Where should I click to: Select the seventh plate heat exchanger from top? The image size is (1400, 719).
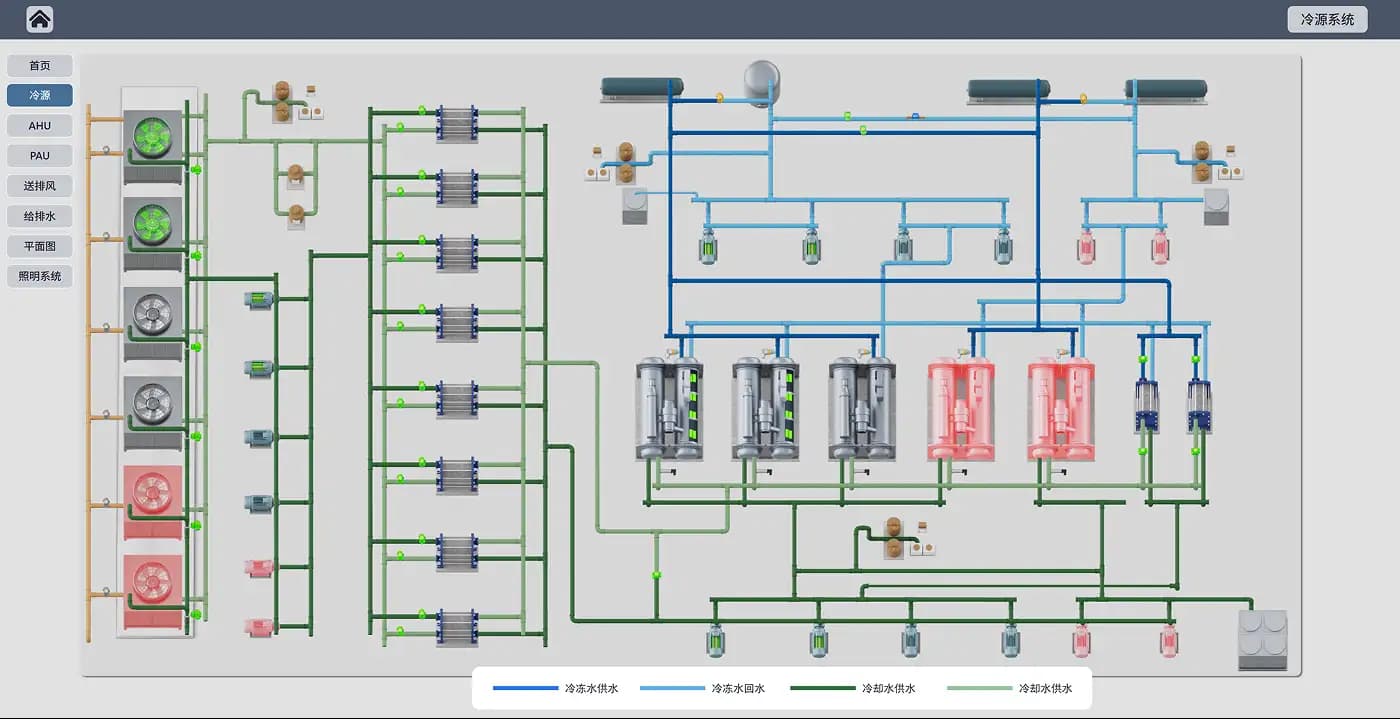click(x=457, y=553)
